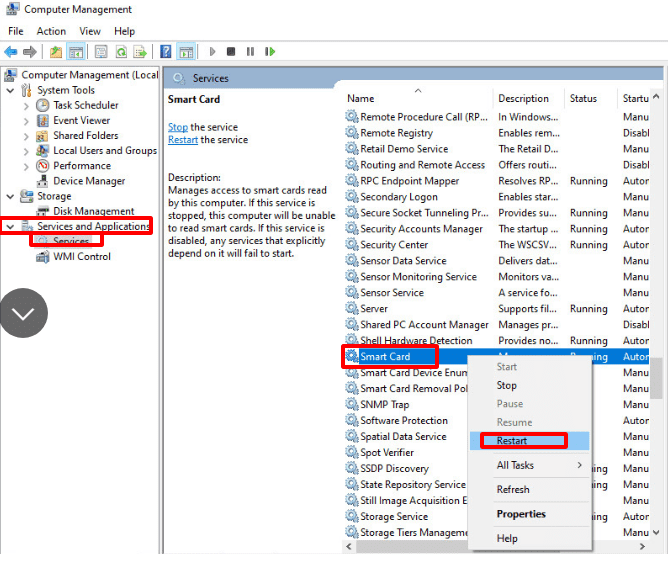Select Task Scheduler clock icon in tree
This screenshot has height=569, width=668.
pos(43,105)
